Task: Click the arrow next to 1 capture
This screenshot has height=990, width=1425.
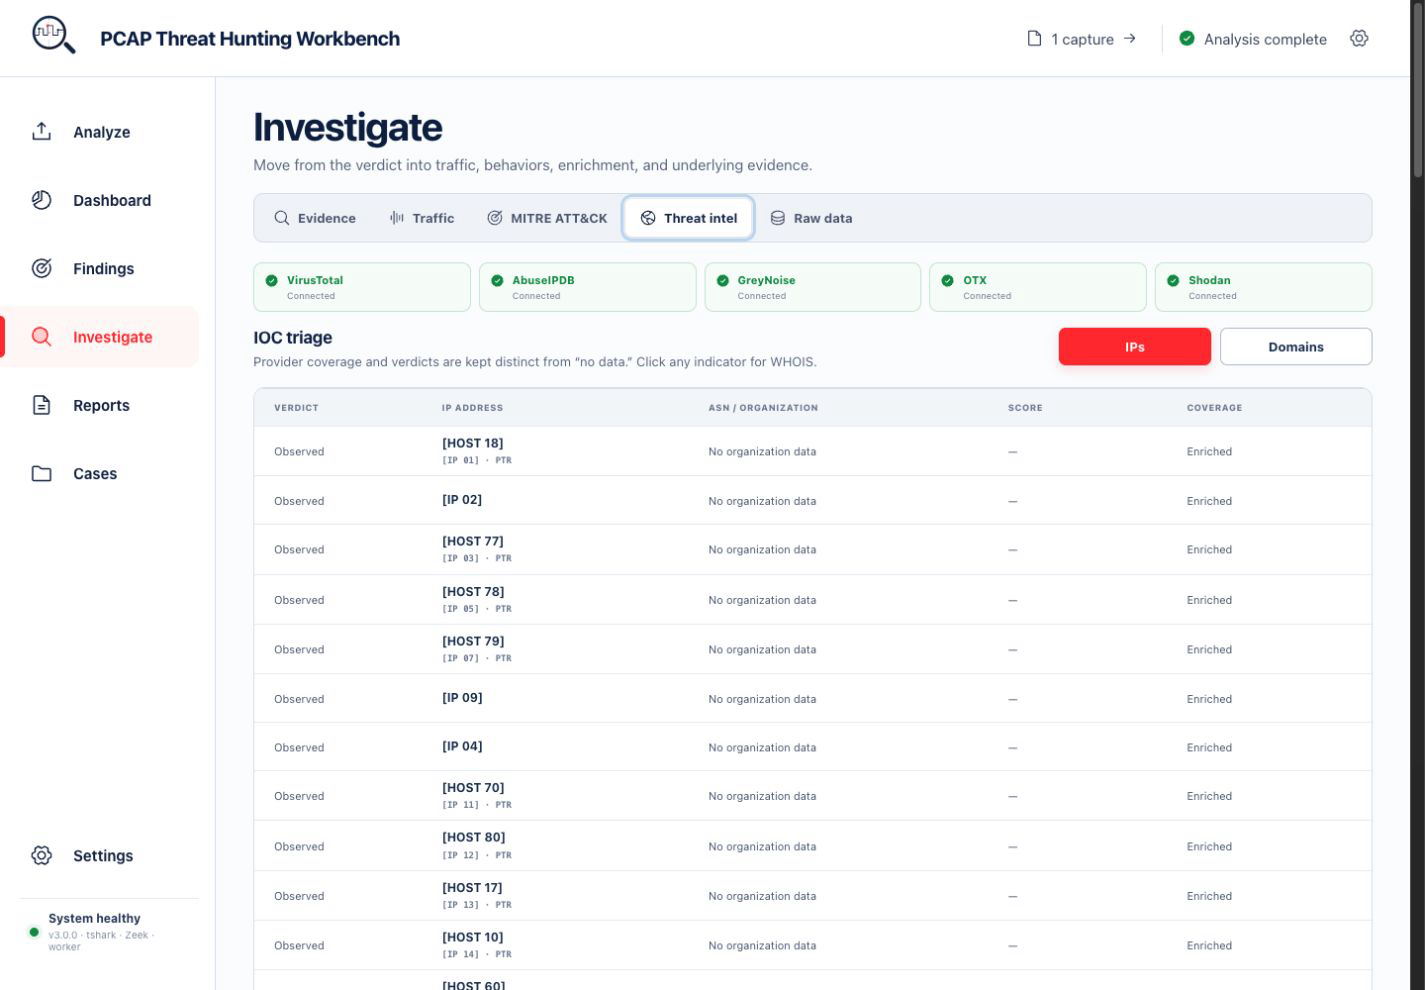Action: click(x=1130, y=38)
